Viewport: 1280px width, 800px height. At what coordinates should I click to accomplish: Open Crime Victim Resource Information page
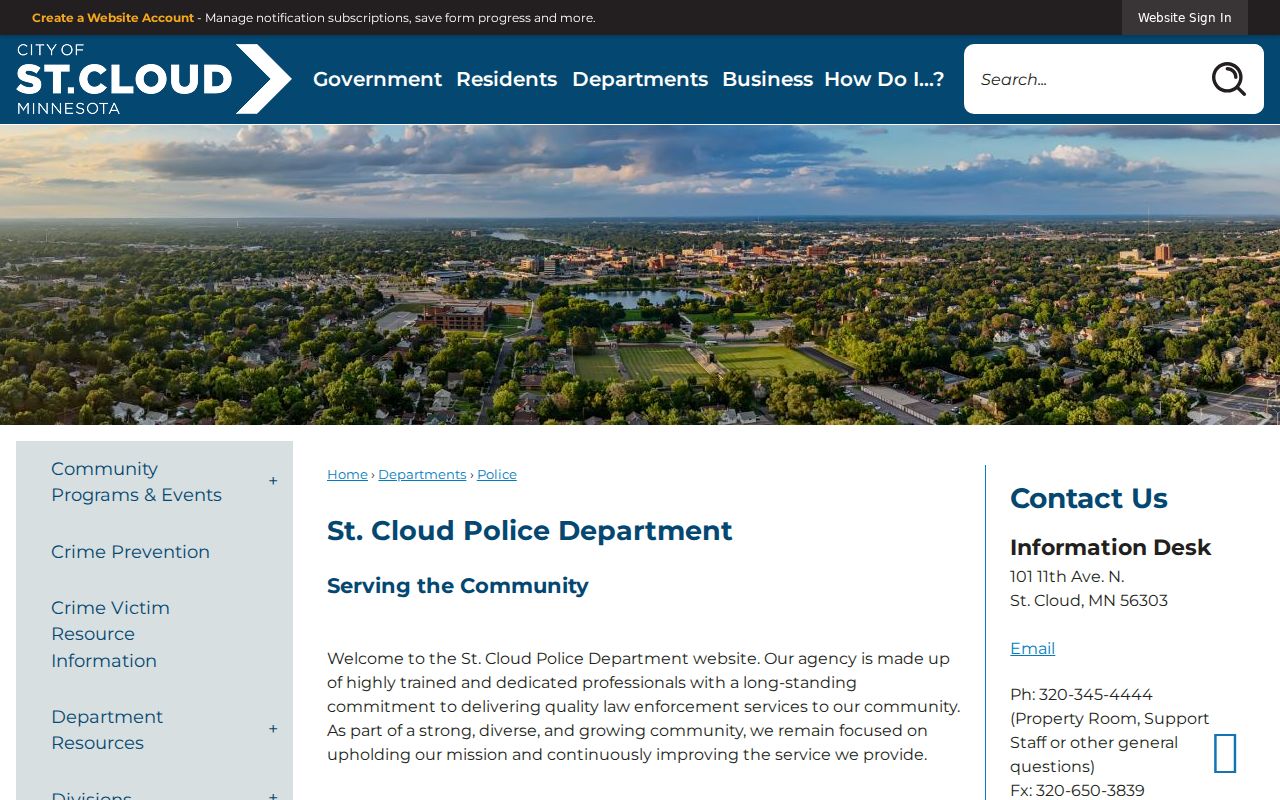(x=111, y=634)
